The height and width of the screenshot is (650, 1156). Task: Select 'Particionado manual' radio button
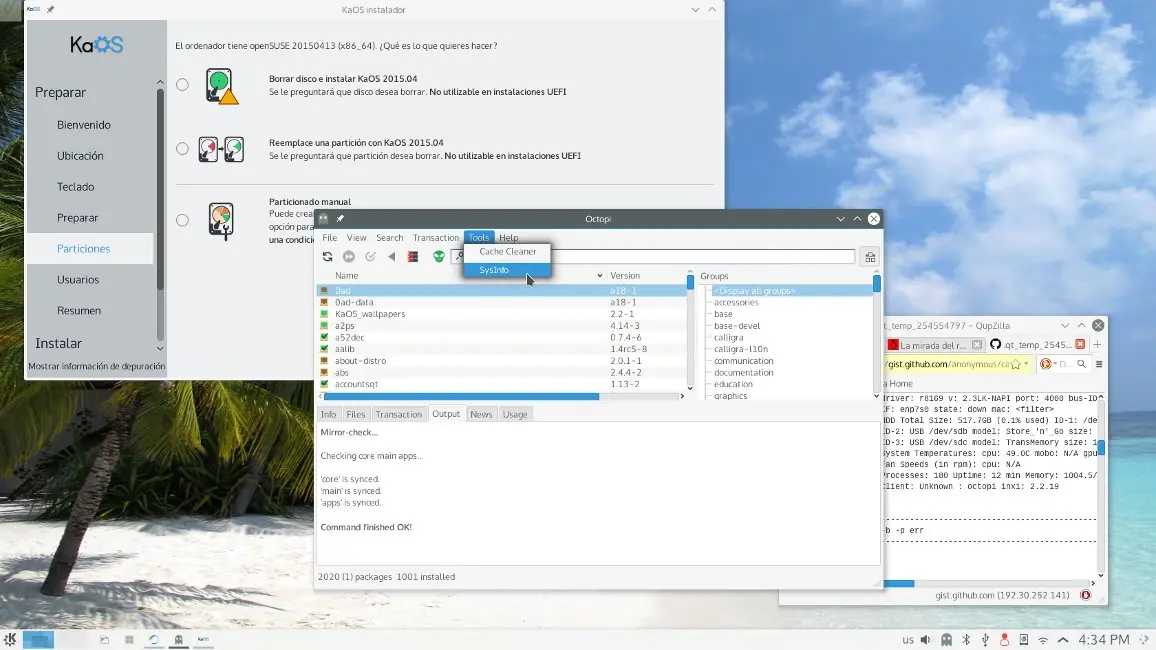click(x=182, y=220)
